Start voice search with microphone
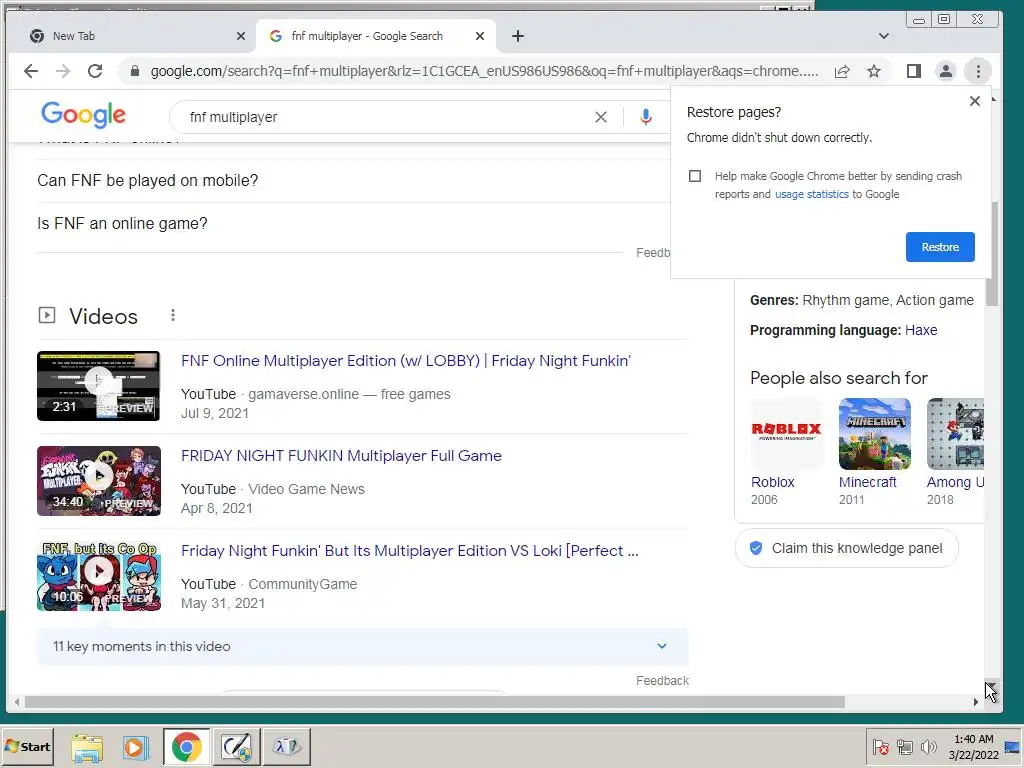This screenshot has height=768, width=1024. click(646, 117)
